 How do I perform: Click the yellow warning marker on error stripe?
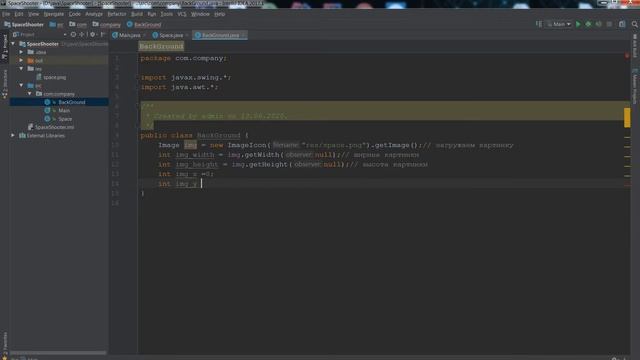tap(627, 118)
